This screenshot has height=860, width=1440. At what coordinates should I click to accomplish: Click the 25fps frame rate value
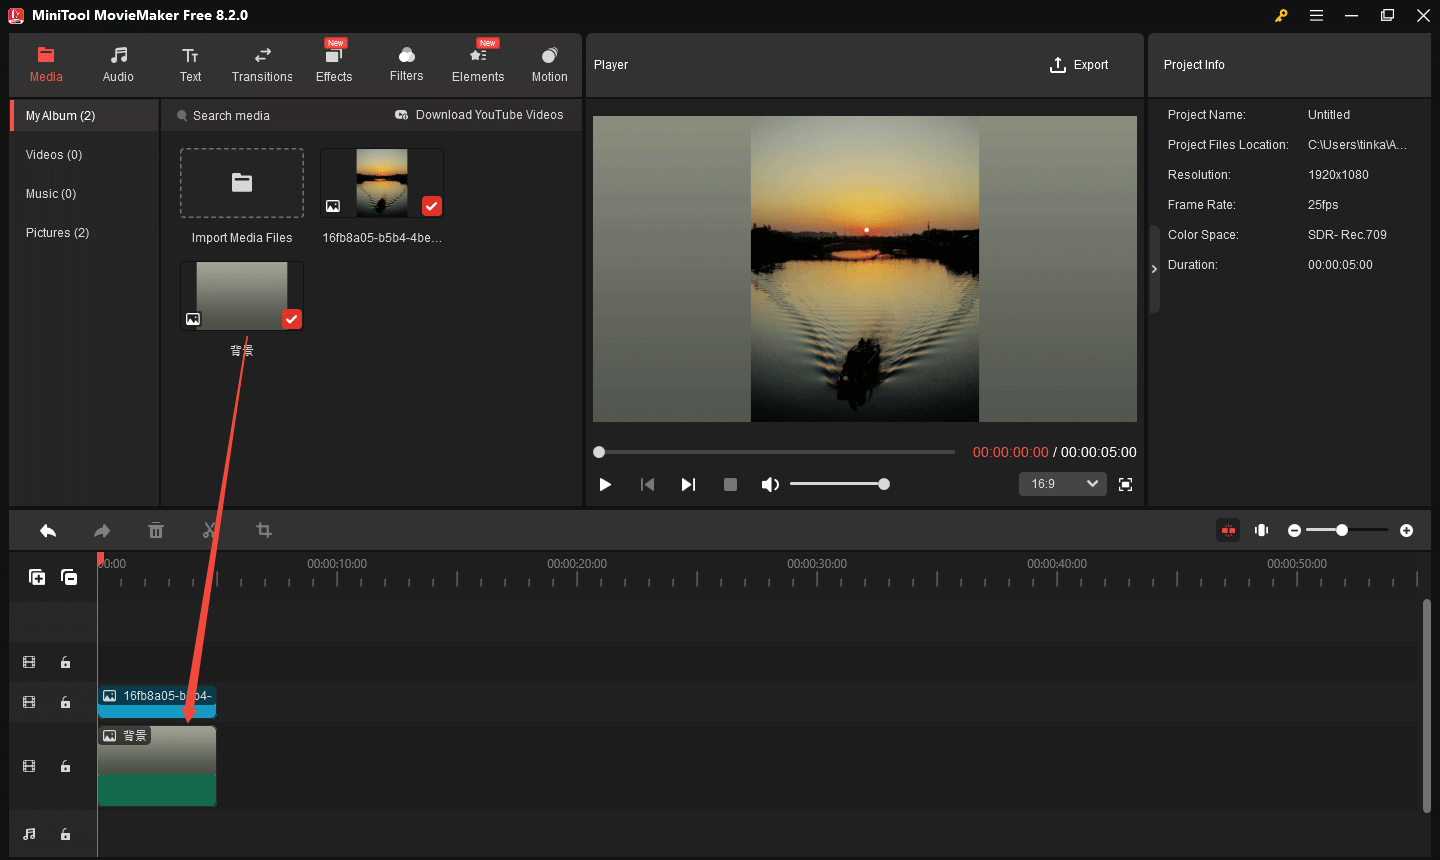click(x=1323, y=205)
